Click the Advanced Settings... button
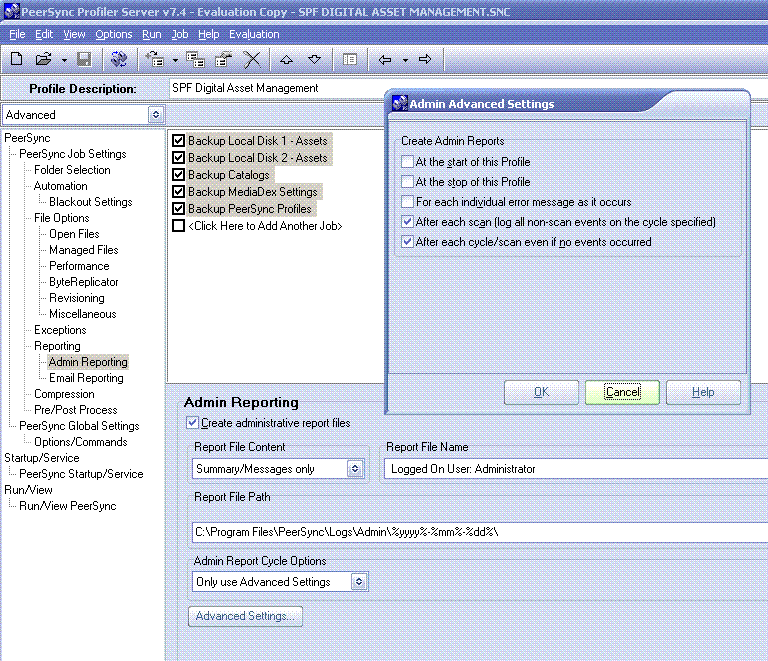 point(245,616)
